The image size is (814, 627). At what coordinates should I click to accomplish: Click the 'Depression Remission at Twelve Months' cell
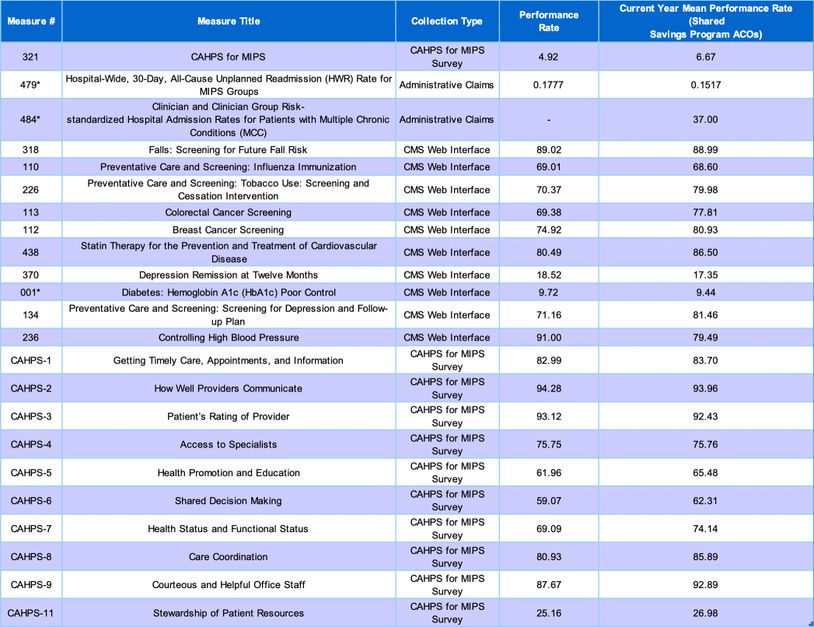point(228,275)
